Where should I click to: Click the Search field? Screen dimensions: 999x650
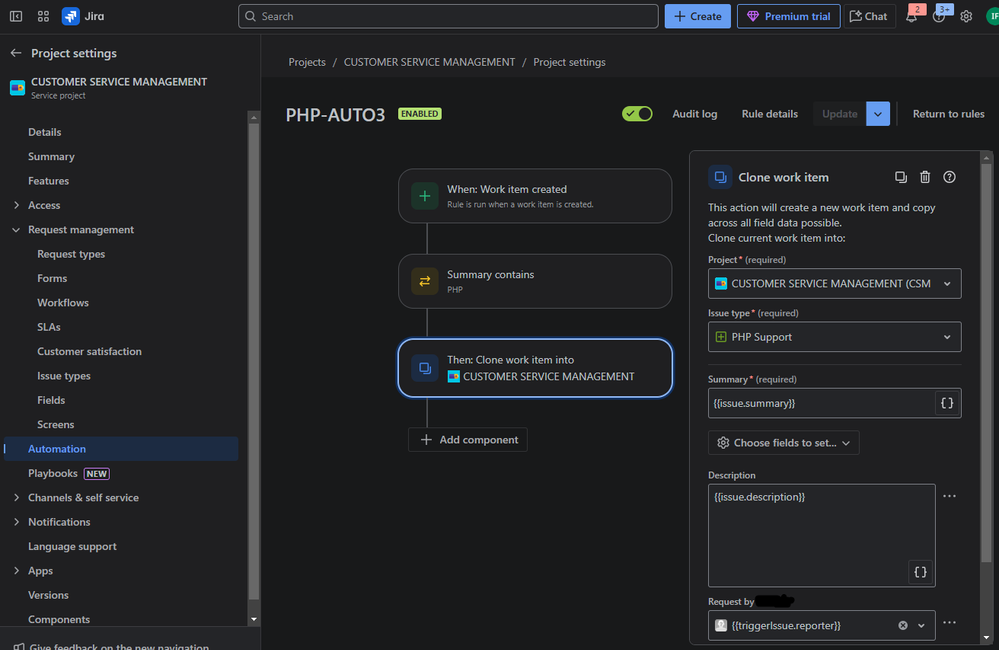click(x=448, y=17)
